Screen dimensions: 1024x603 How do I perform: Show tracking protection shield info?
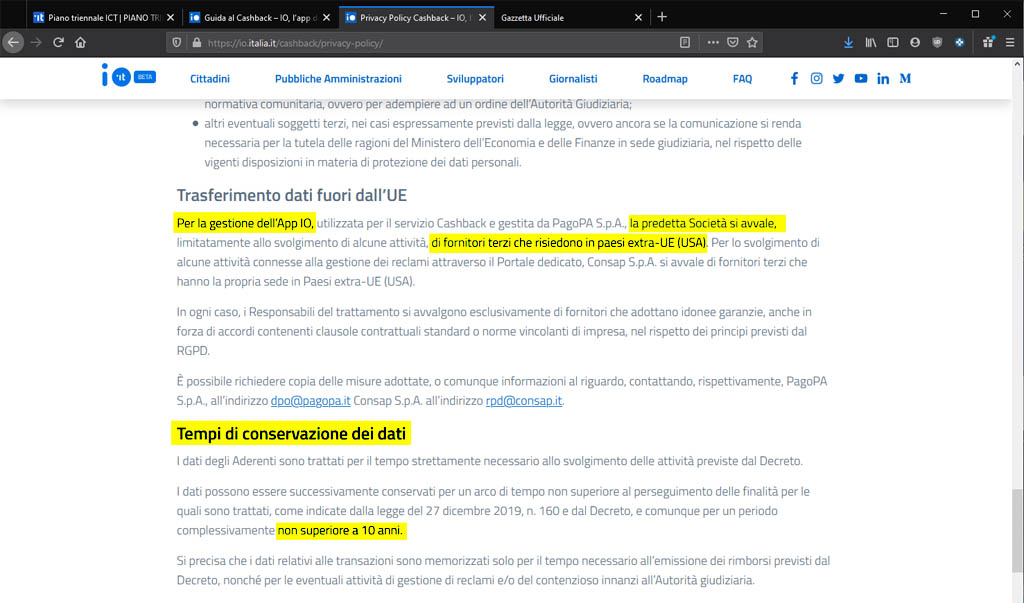(x=176, y=42)
